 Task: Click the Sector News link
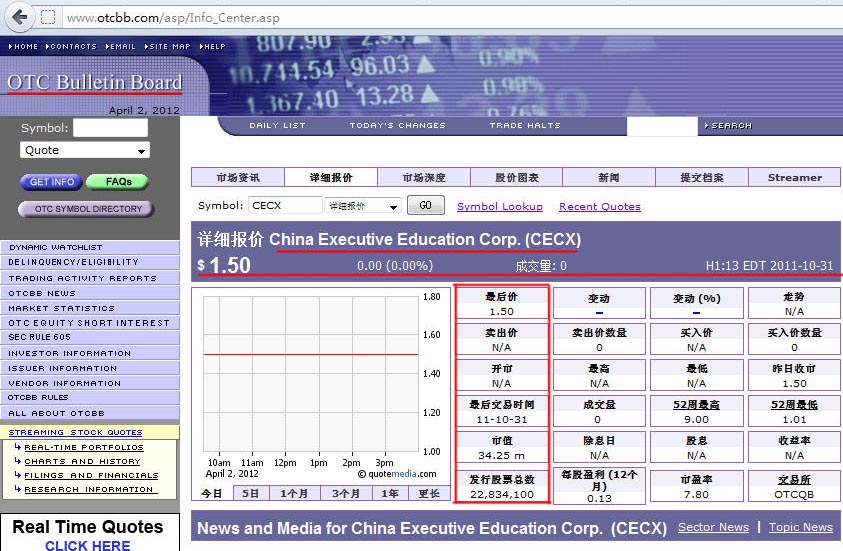[x=712, y=527]
